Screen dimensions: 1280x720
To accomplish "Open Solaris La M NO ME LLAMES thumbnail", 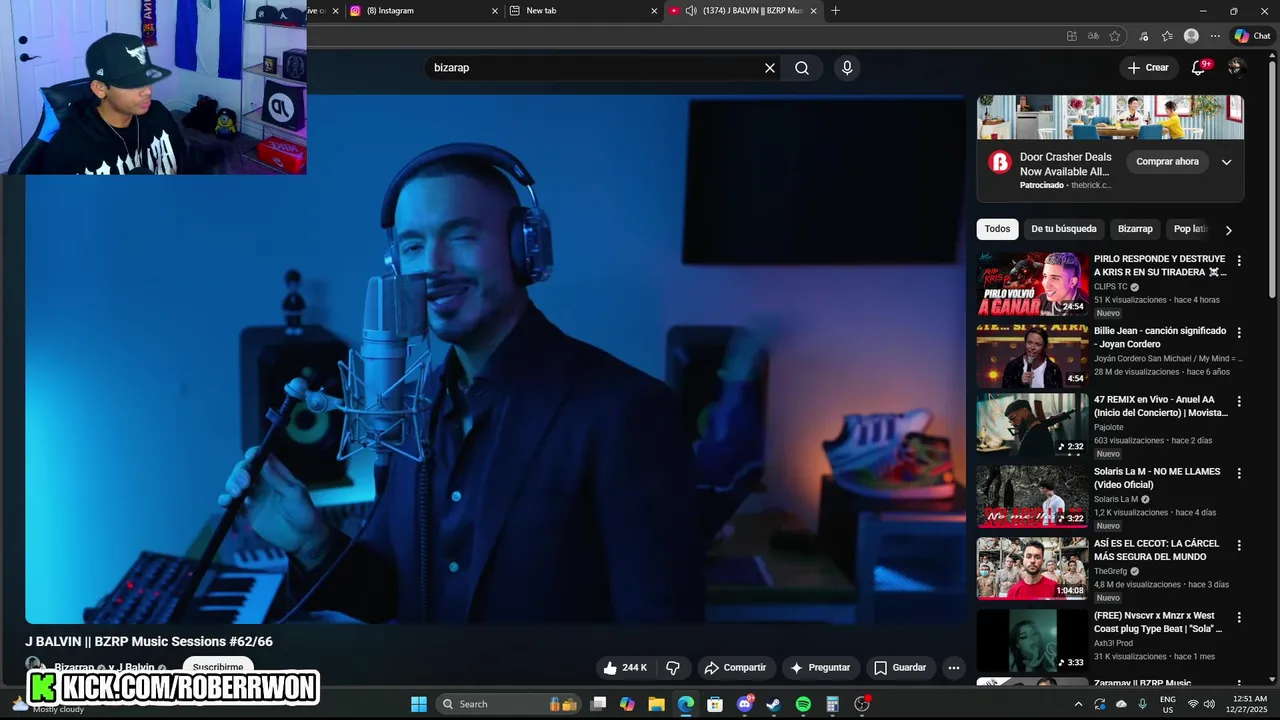I will [1032, 497].
